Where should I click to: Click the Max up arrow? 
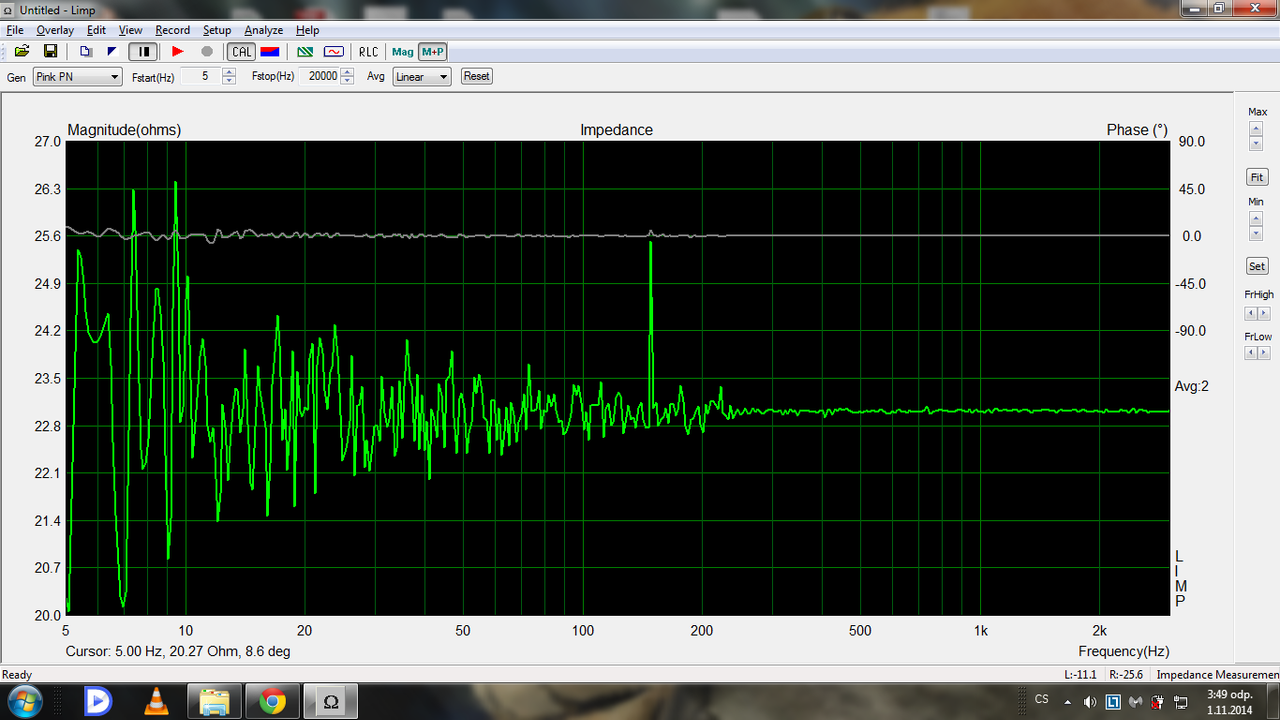[x=1257, y=129]
